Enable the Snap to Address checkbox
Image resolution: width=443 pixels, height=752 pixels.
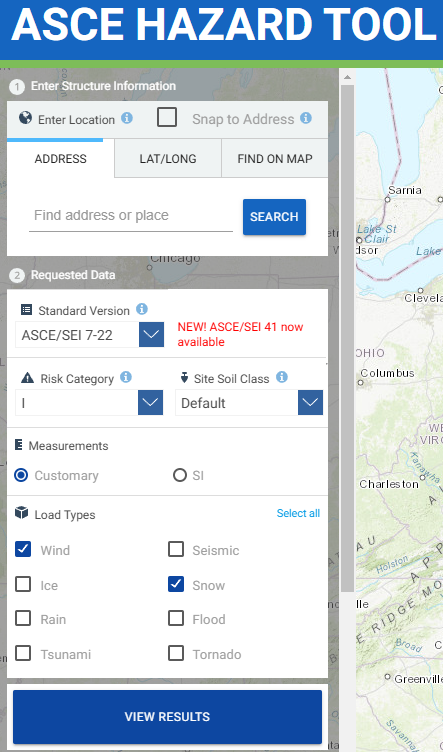167,118
